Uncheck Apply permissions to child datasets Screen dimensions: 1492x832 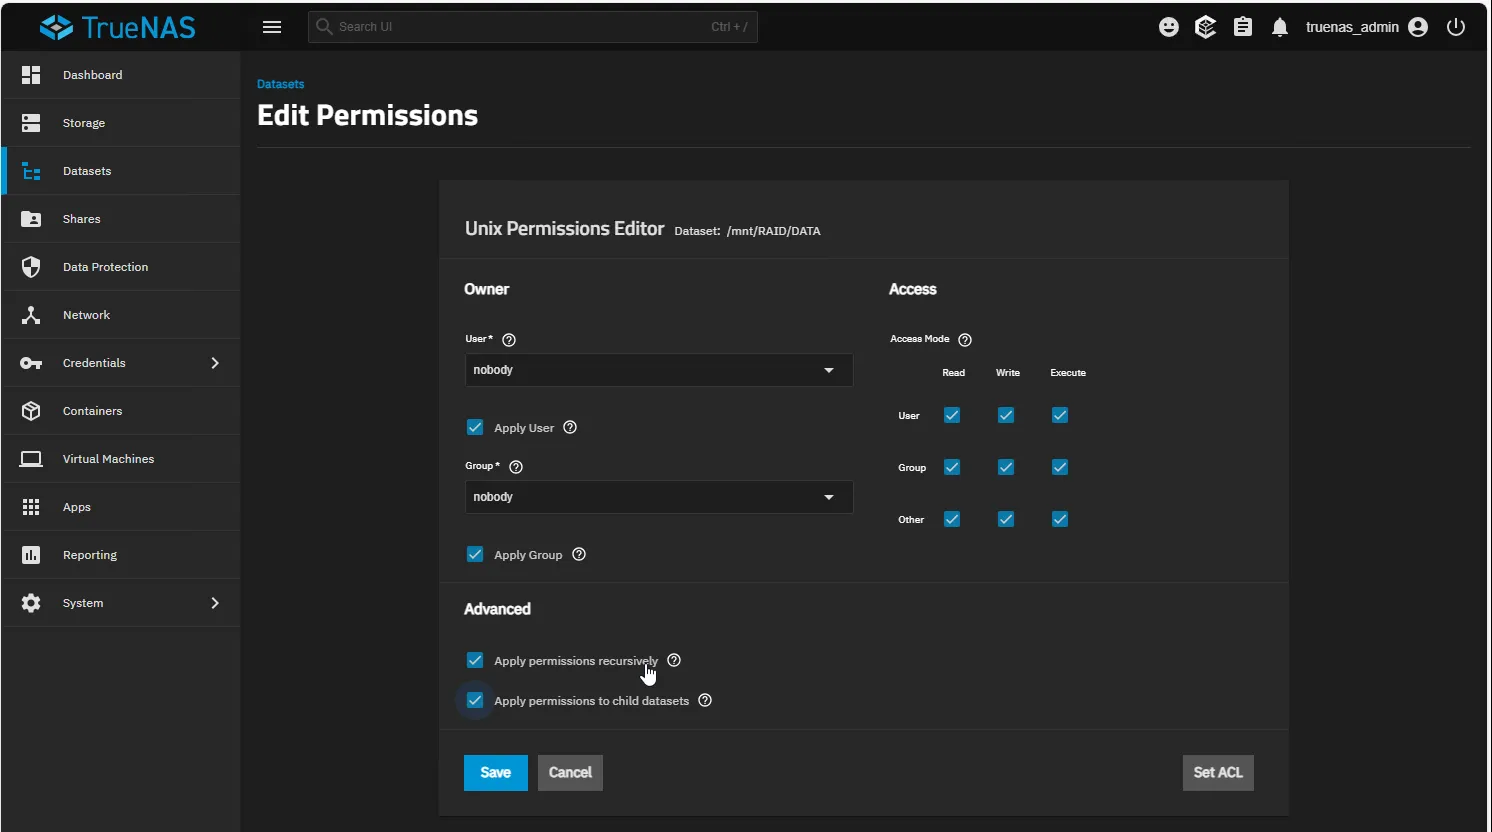475,700
